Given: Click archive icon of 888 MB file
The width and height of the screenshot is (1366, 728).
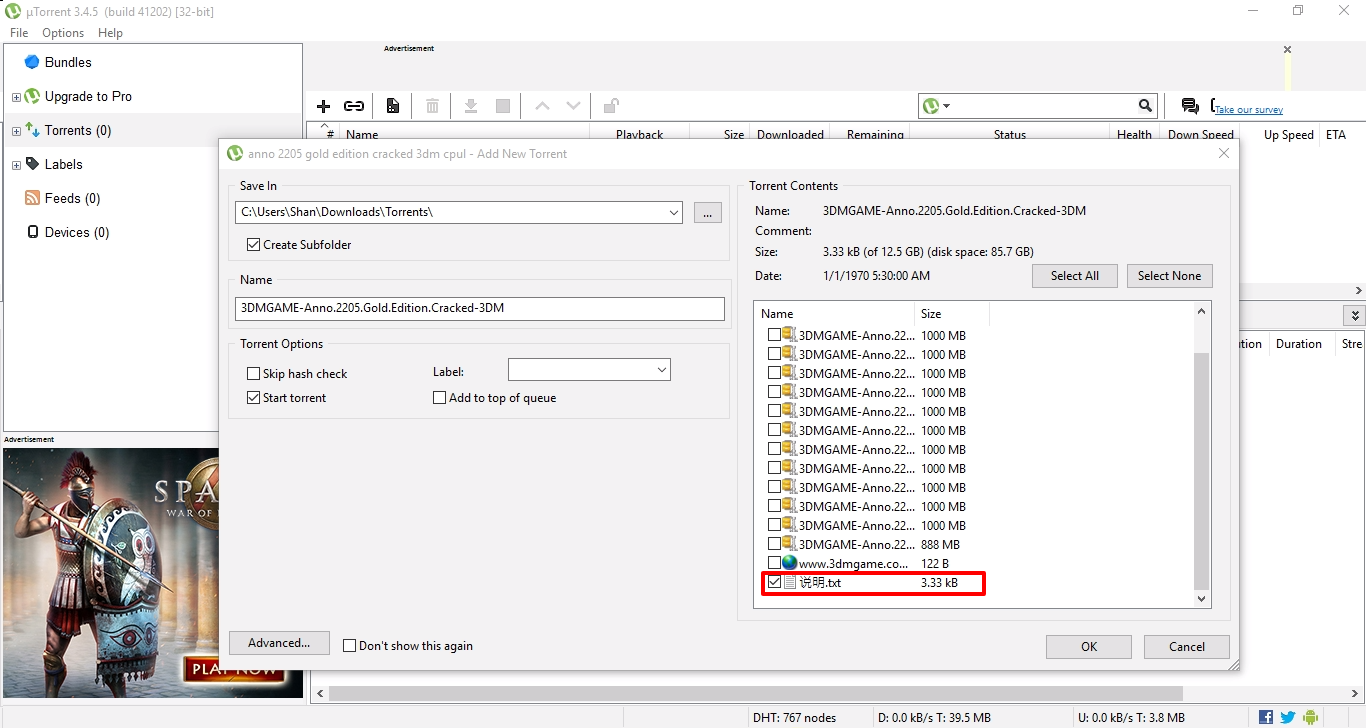Looking at the screenshot, I should pos(789,544).
